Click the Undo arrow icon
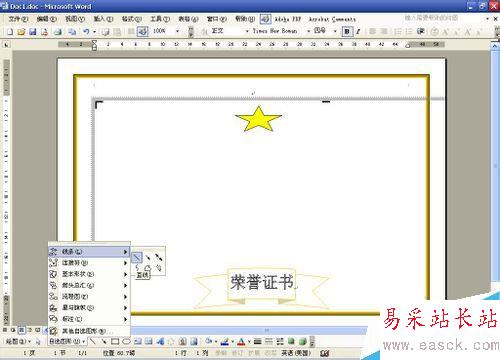Viewport: 500px width, 360px height. point(86,32)
